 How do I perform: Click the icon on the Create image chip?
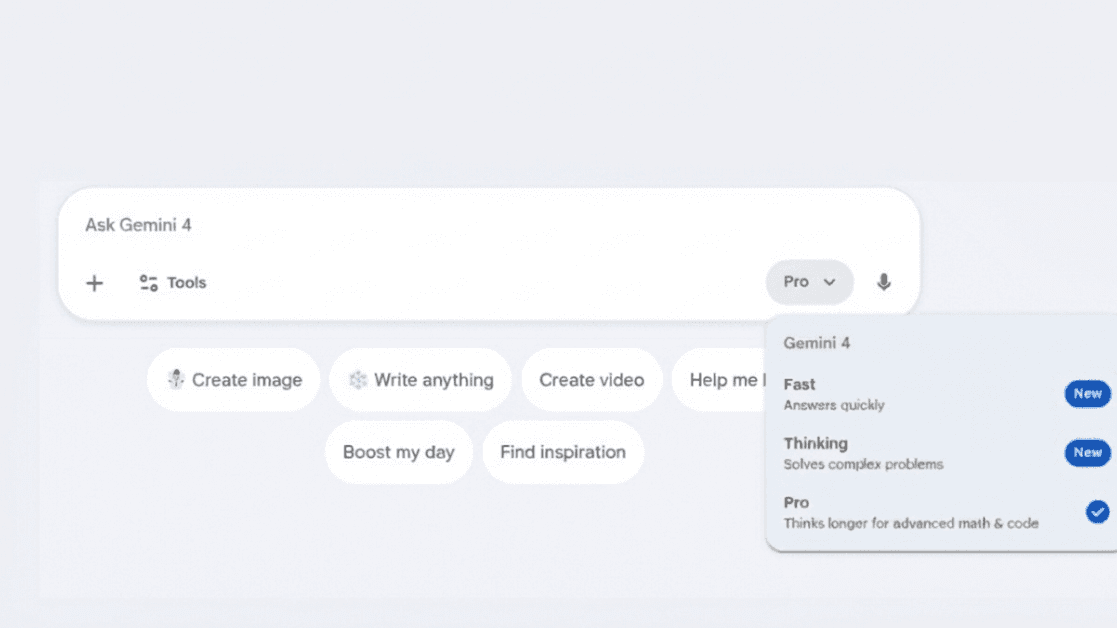pyautogui.click(x=176, y=380)
